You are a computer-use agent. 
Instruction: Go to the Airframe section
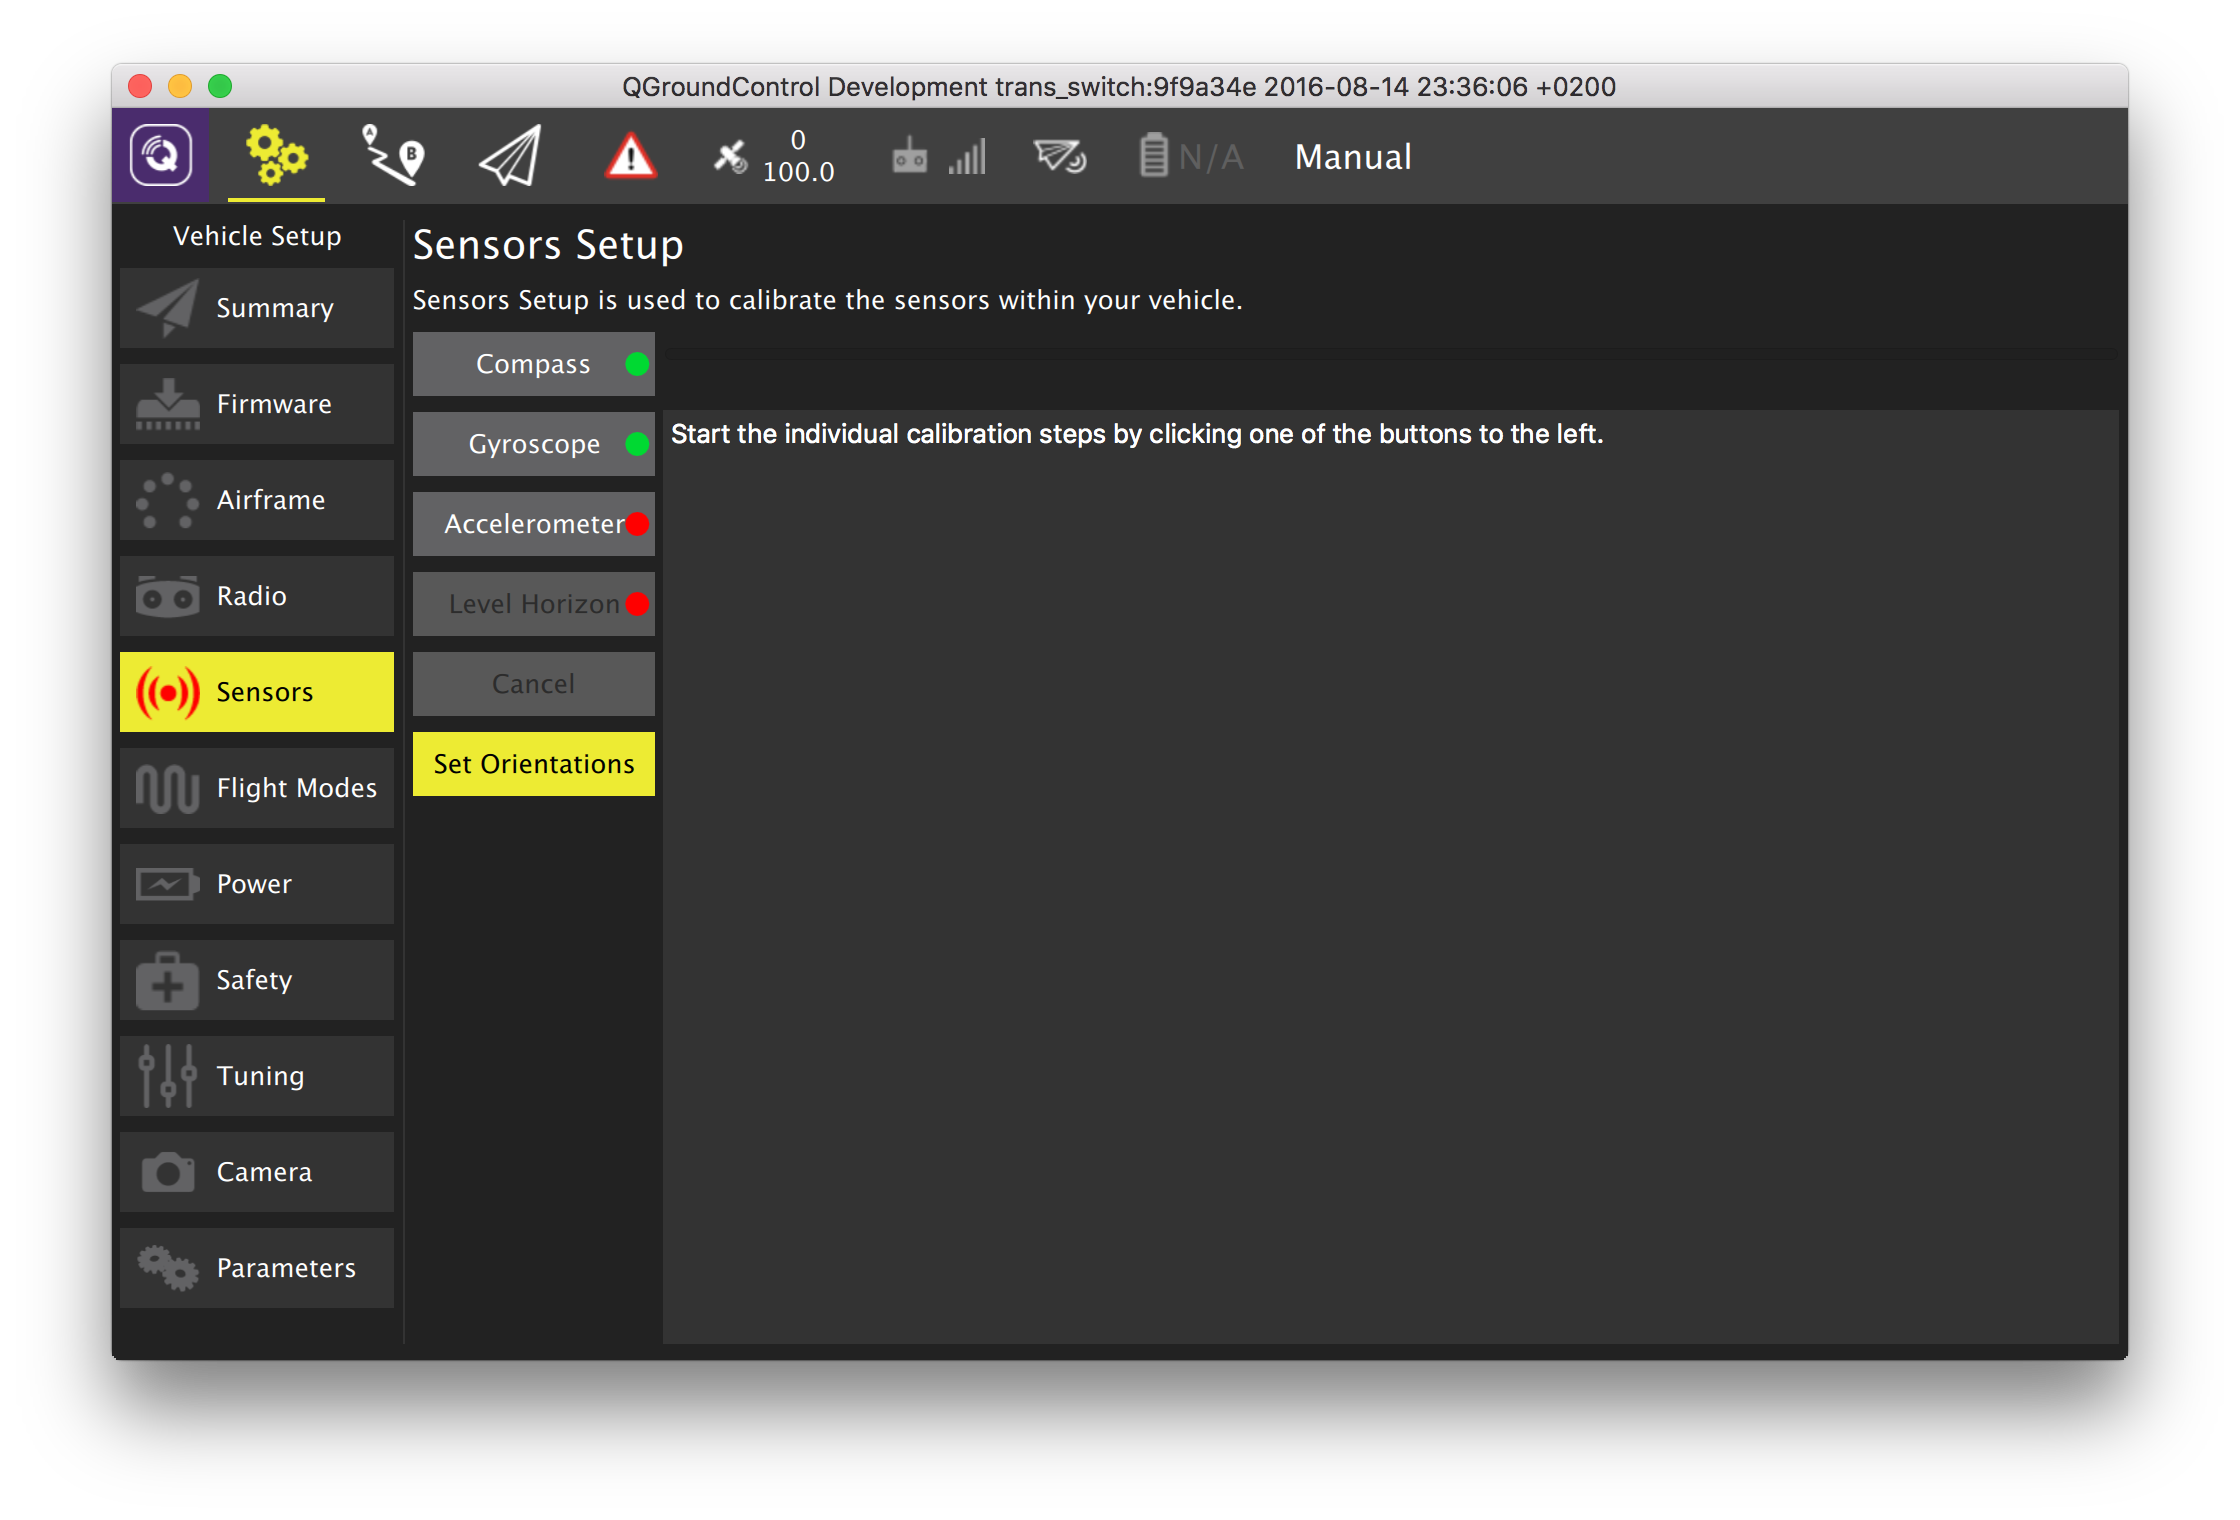point(257,500)
